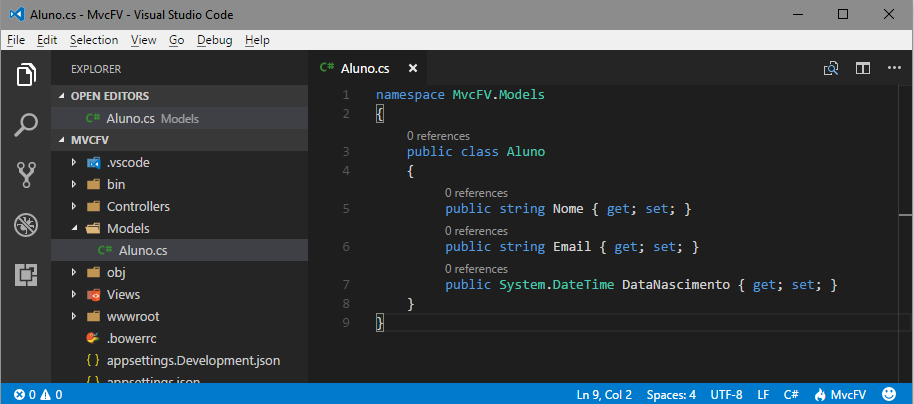Open the Edit menu
The width and height of the screenshot is (914, 404).
(47, 40)
